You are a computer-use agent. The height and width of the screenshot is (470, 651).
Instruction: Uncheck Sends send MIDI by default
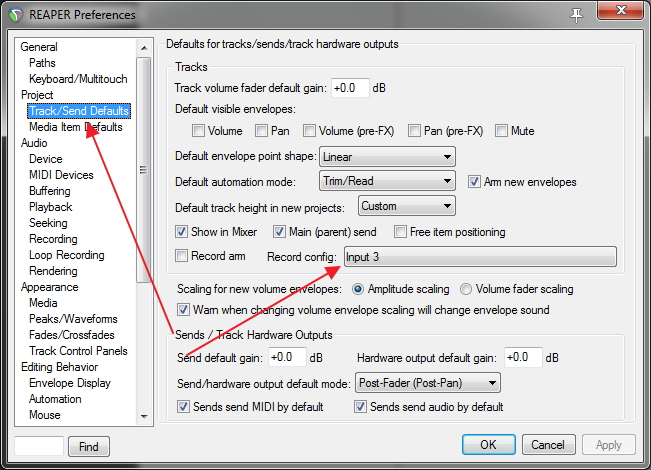(x=183, y=406)
